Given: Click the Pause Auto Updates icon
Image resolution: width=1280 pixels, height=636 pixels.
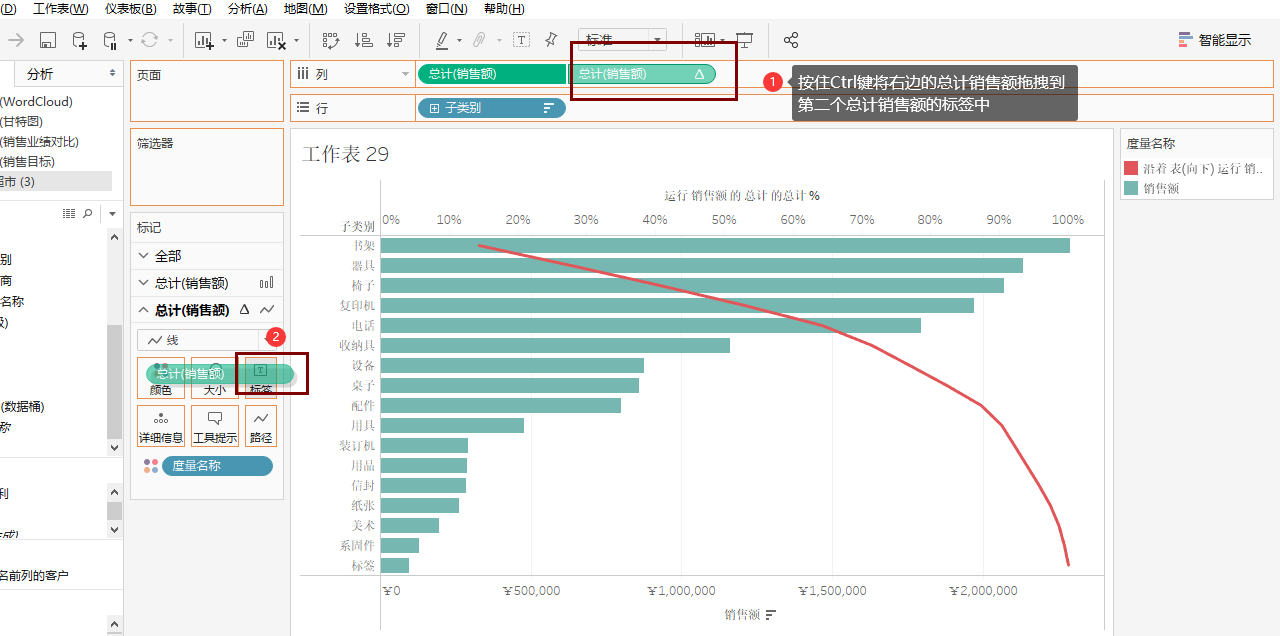Looking at the screenshot, I should coord(110,40).
